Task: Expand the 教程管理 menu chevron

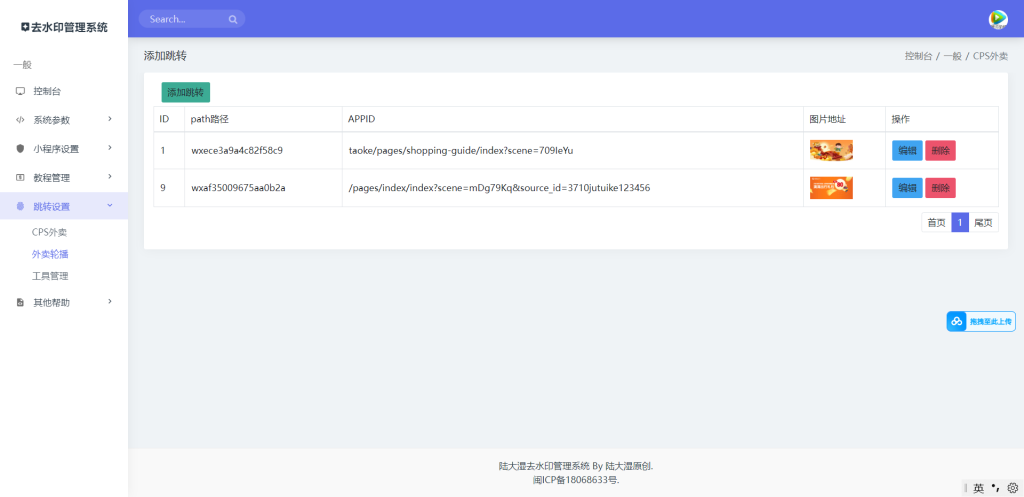Action: pyautogui.click(x=110, y=176)
